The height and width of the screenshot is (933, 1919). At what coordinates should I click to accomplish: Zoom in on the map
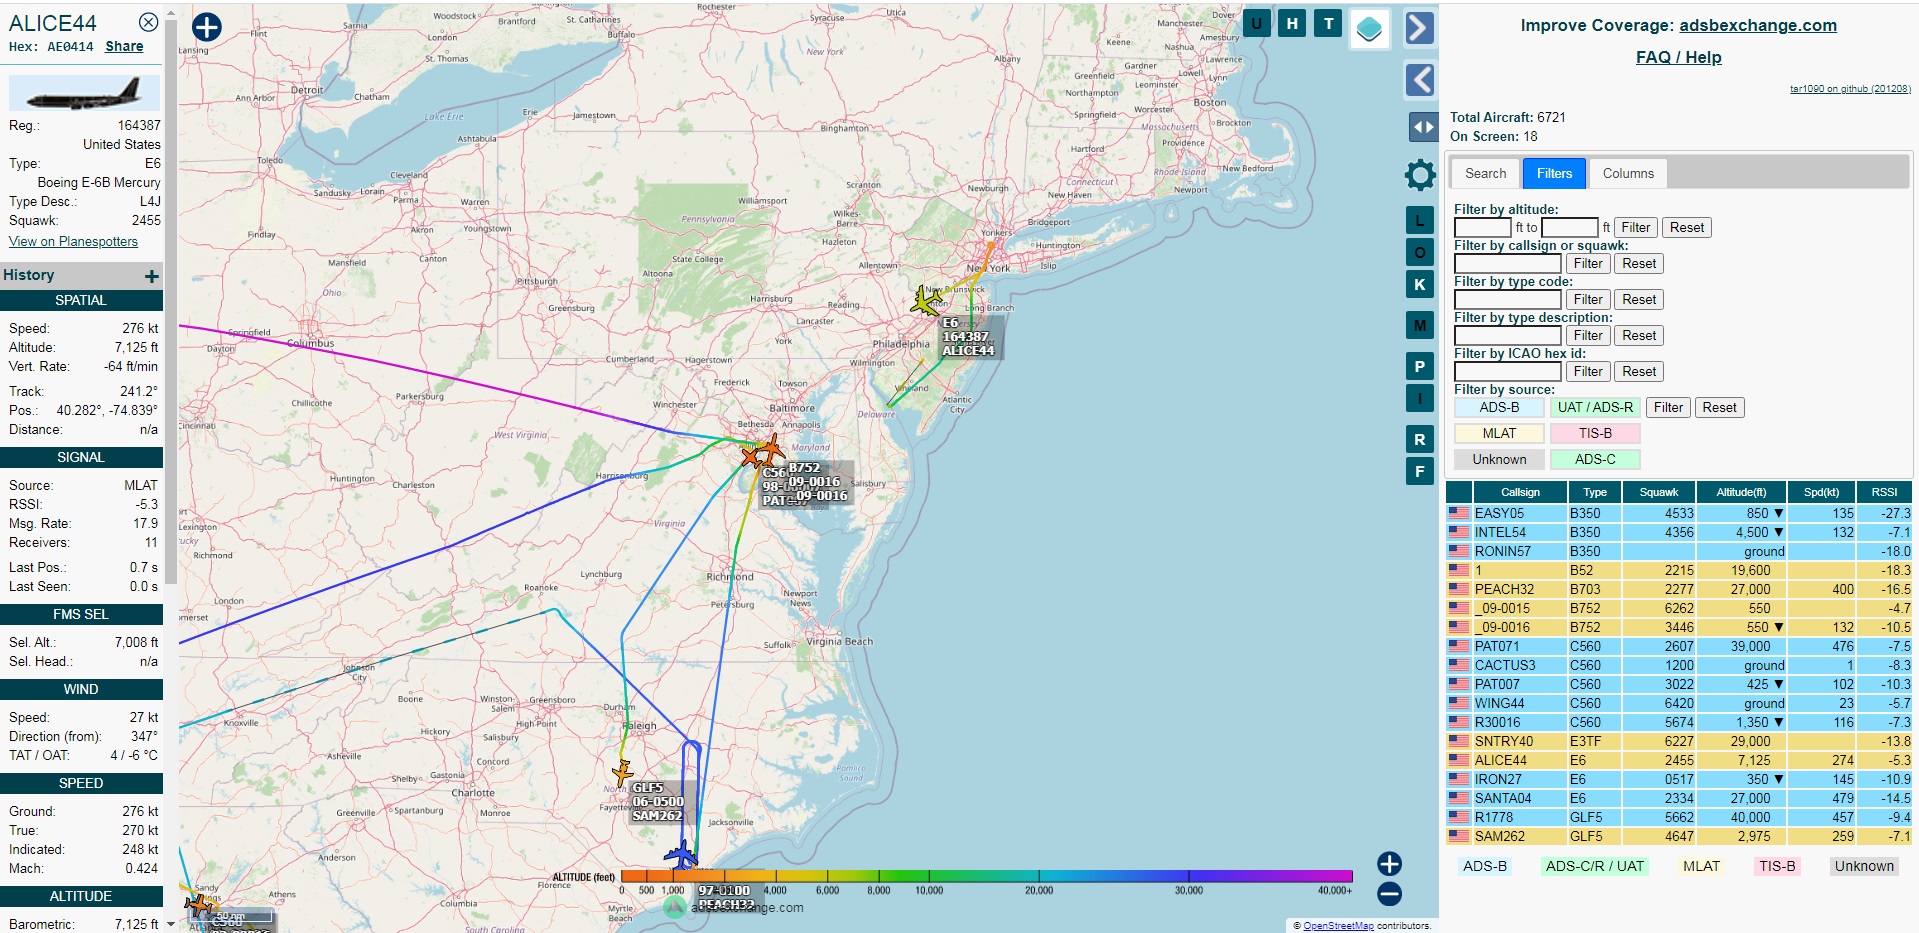[x=1389, y=863]
